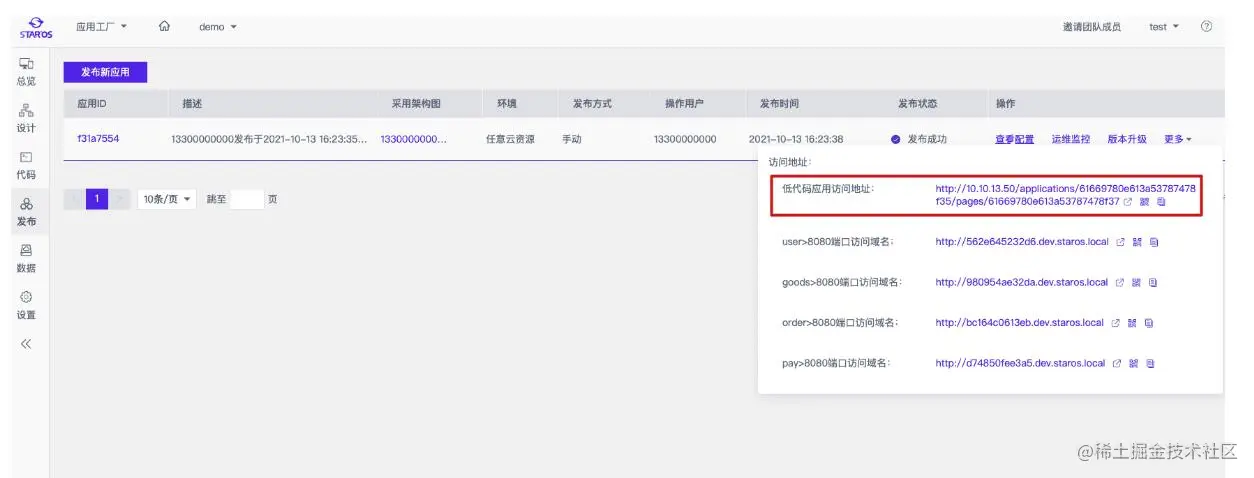
Task: Click the 发布成功 status cell
Action: tap(919, 139)
